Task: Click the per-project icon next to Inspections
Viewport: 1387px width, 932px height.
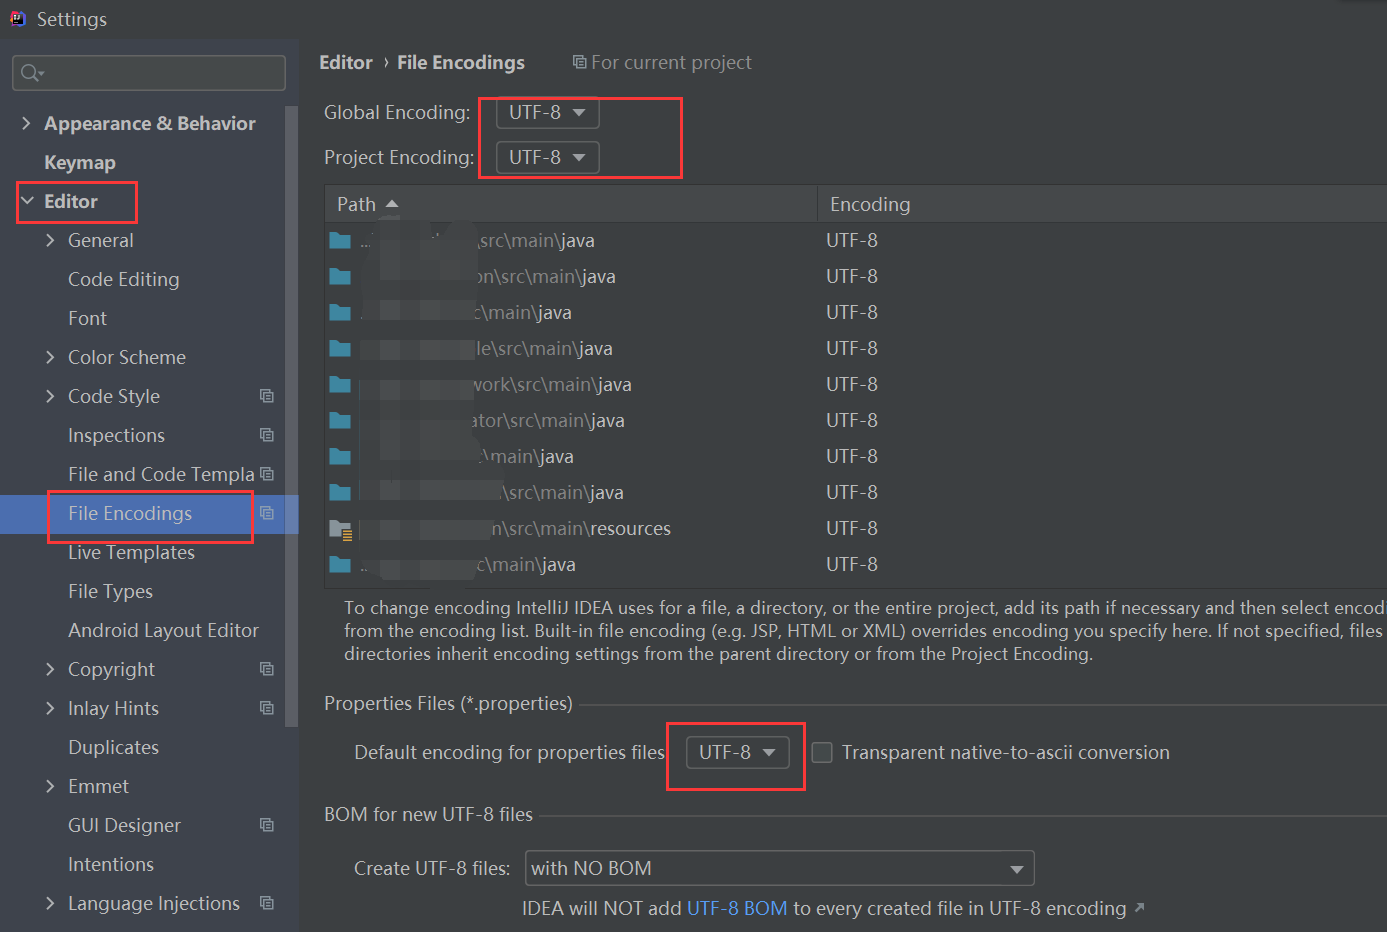Action: pos(267,434)
